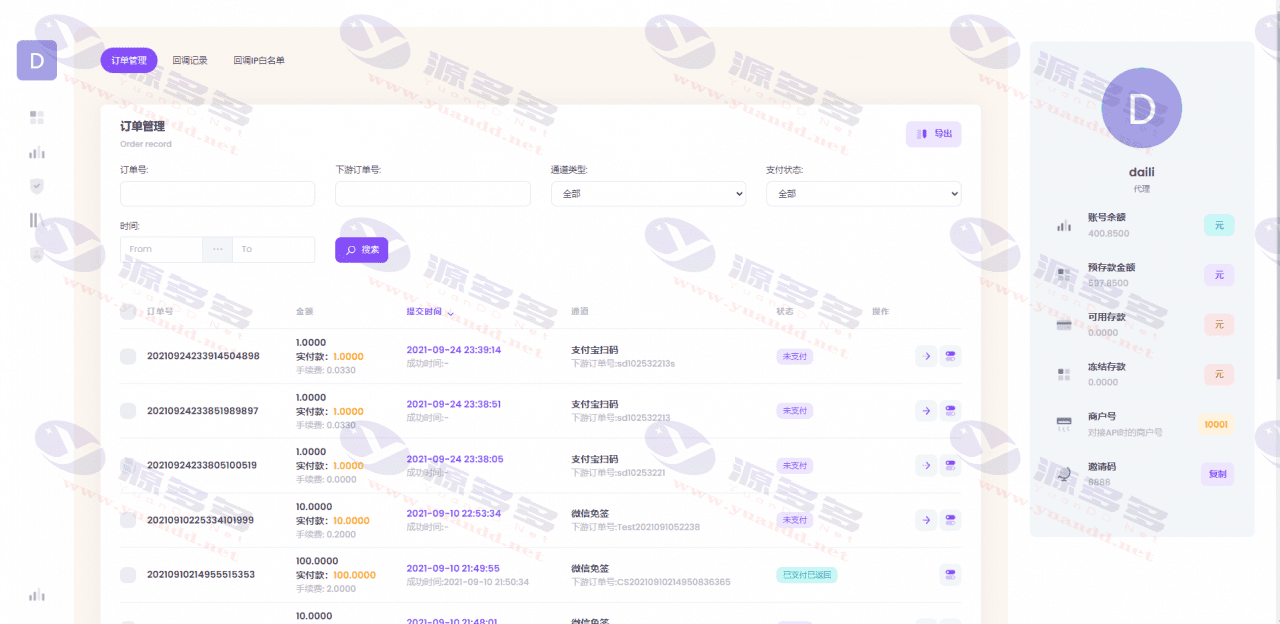Click the daili username text
The image size is (1280, 624).
tap(1142, 172)
